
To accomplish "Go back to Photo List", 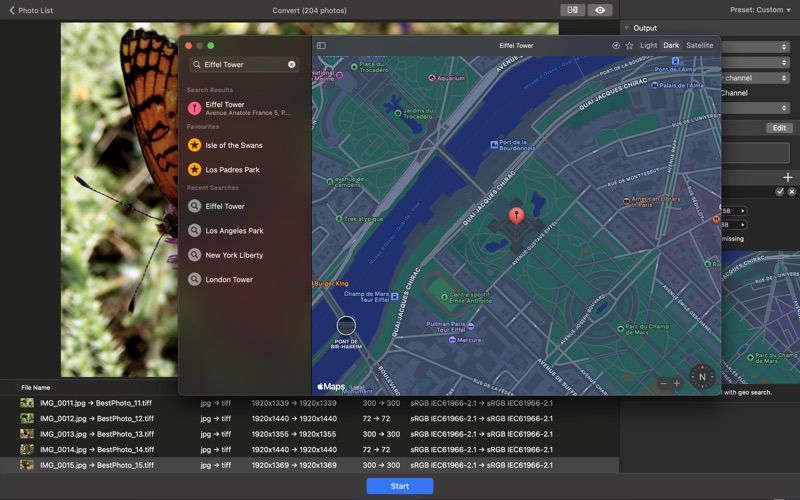I will (x=31, y=10).
